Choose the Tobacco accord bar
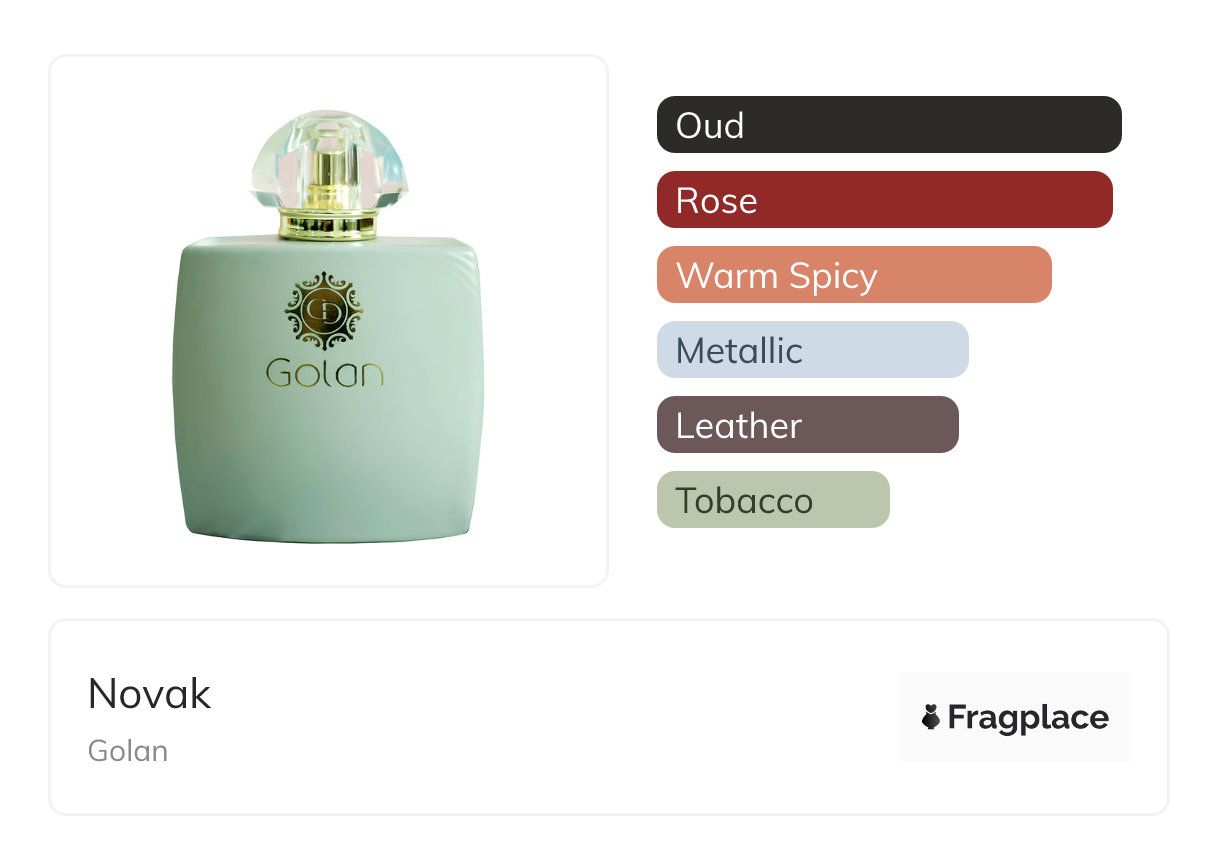Image resolution: width=1218 pixels, height=864 pixels. [x=773, y=500]
